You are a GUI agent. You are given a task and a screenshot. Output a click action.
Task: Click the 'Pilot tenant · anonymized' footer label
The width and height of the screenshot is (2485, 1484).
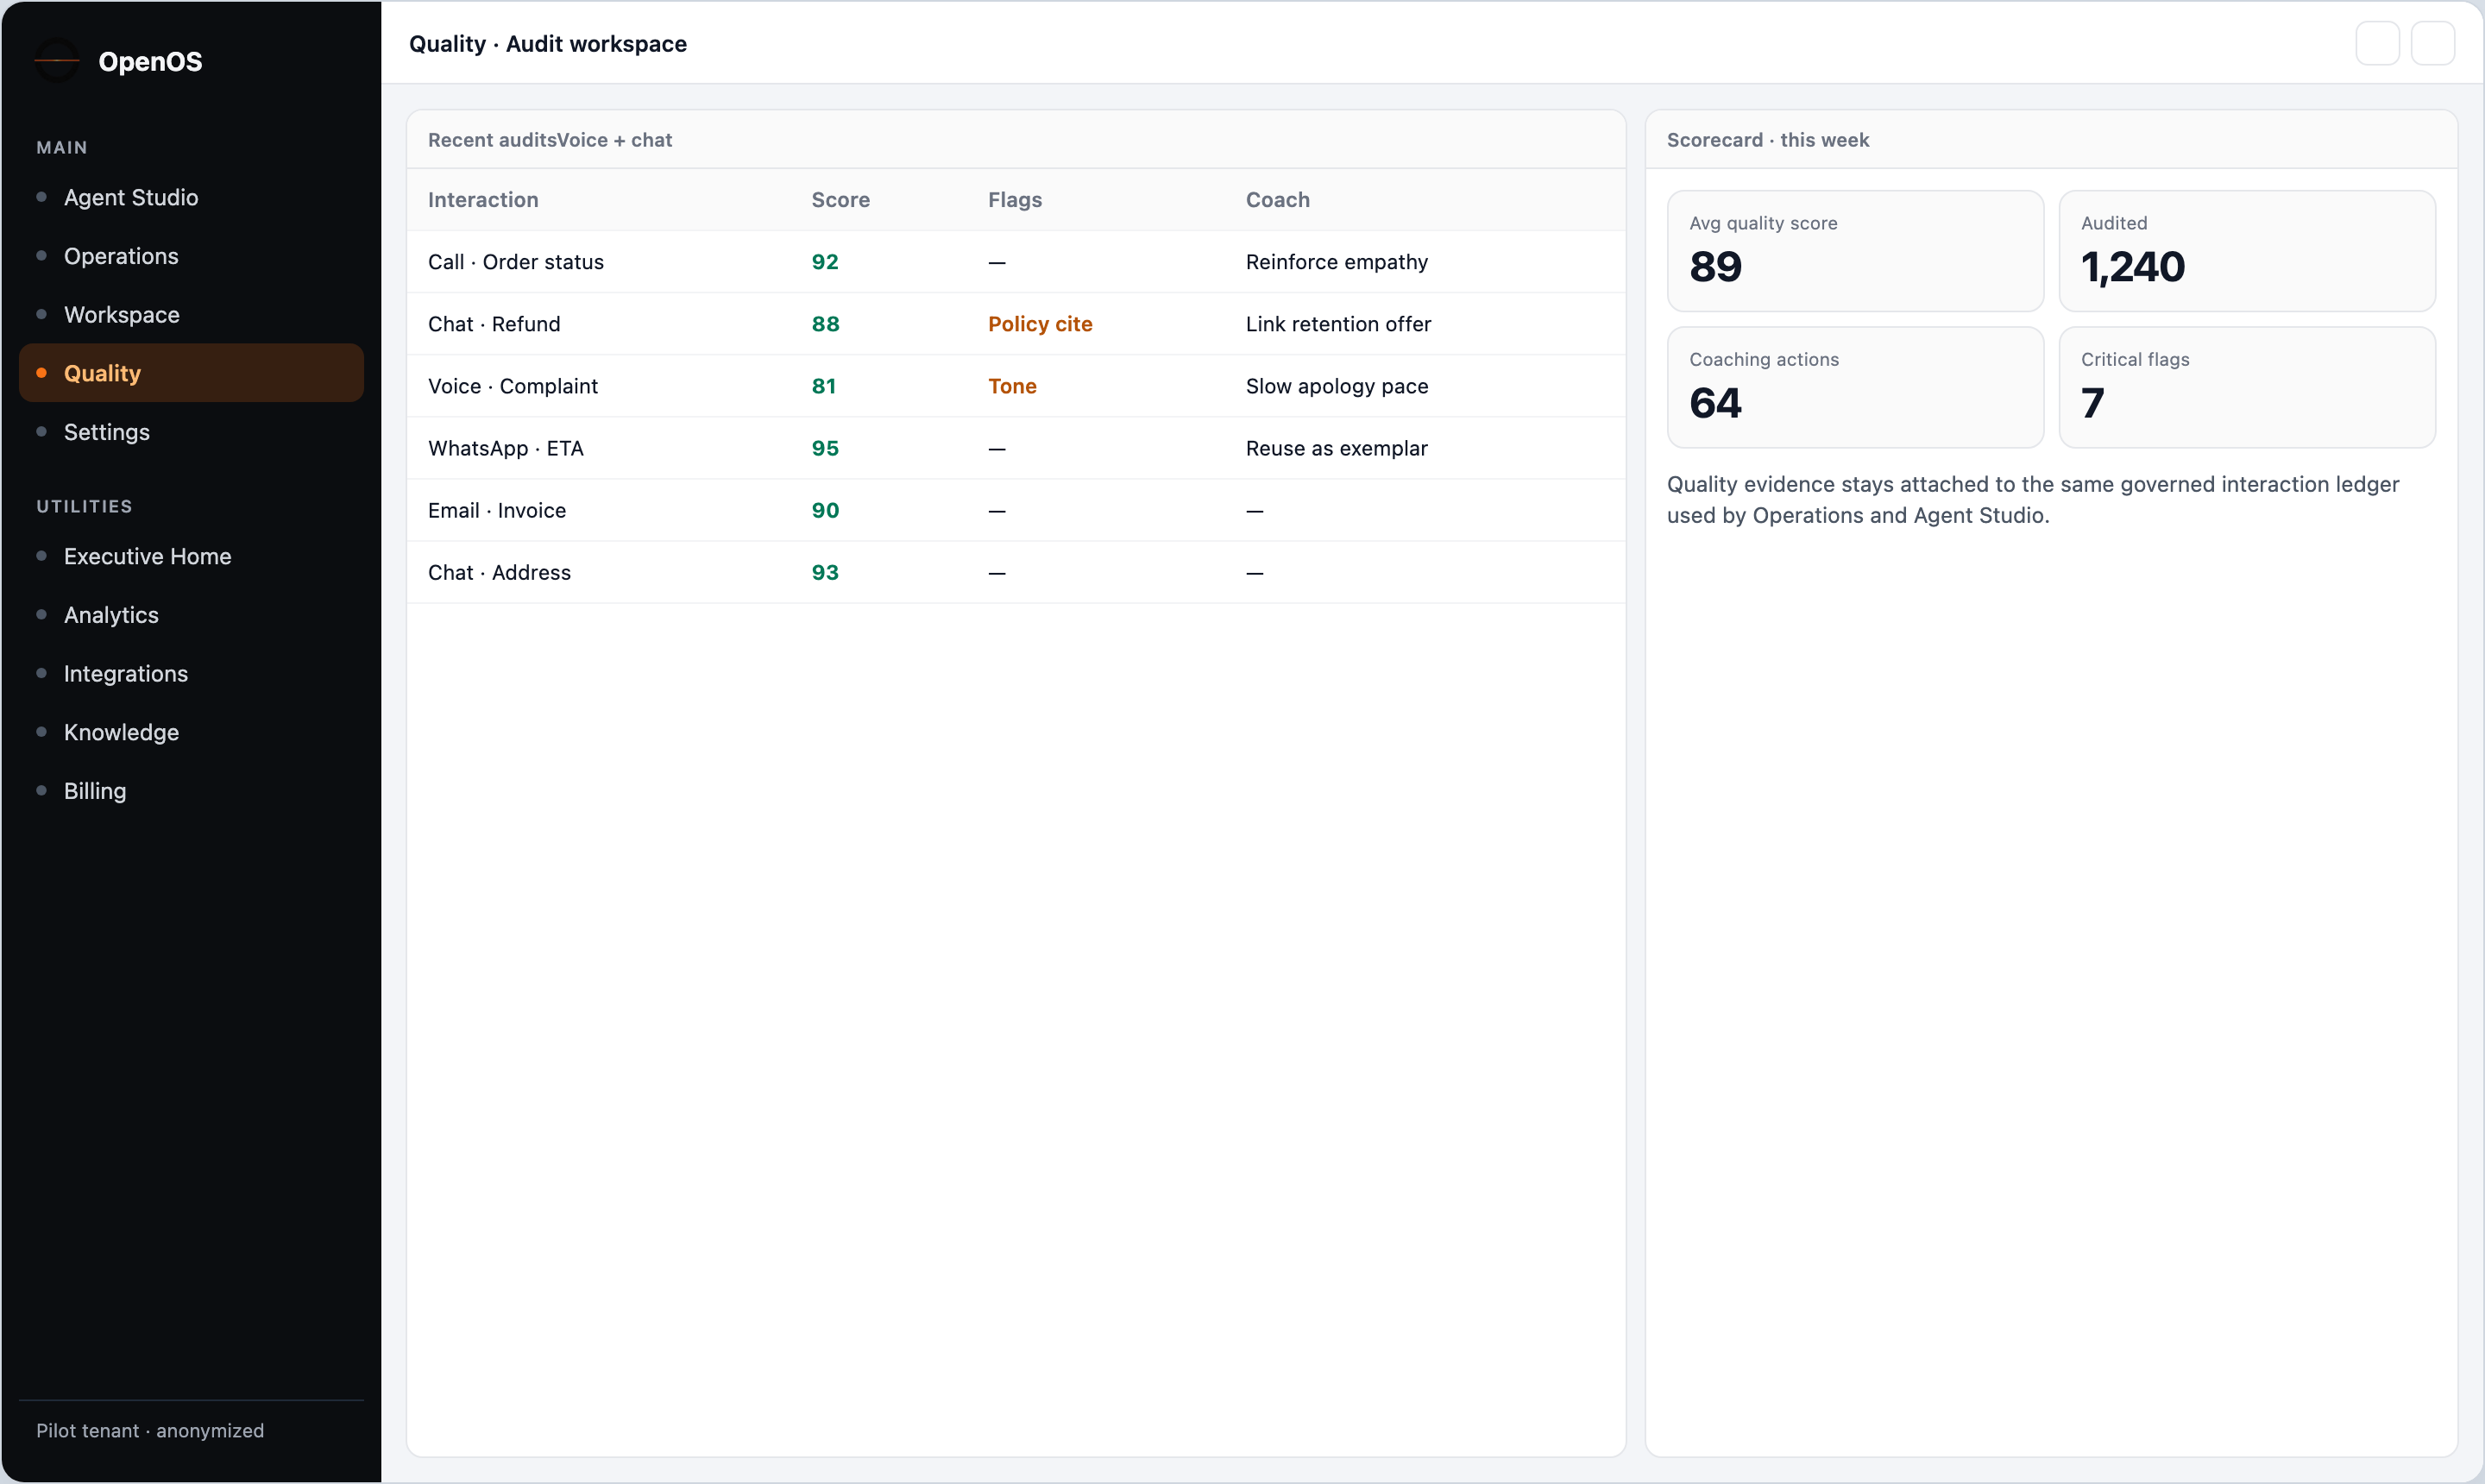tap(150, 1430)
